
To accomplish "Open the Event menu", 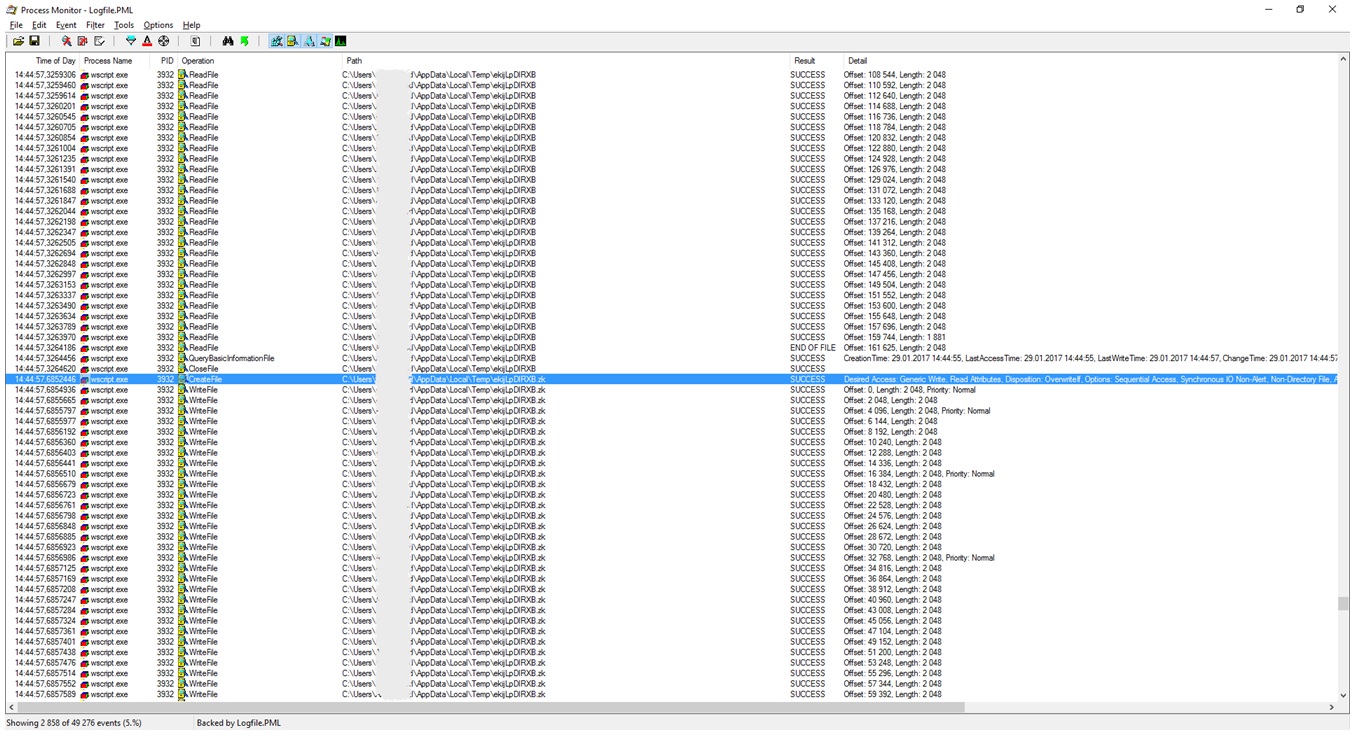I will (66, 25).
